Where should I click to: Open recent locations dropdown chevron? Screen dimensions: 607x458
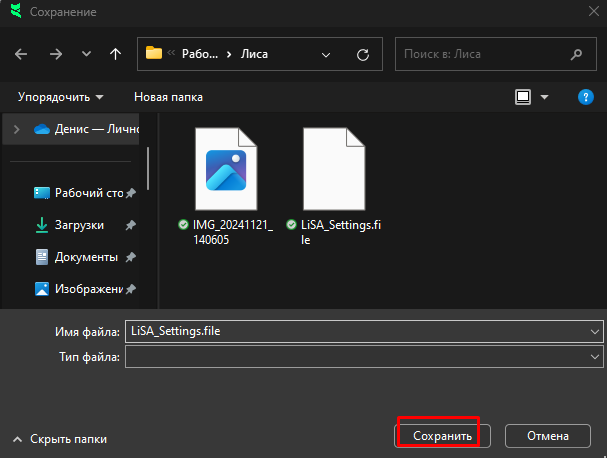tap(85, 53)
